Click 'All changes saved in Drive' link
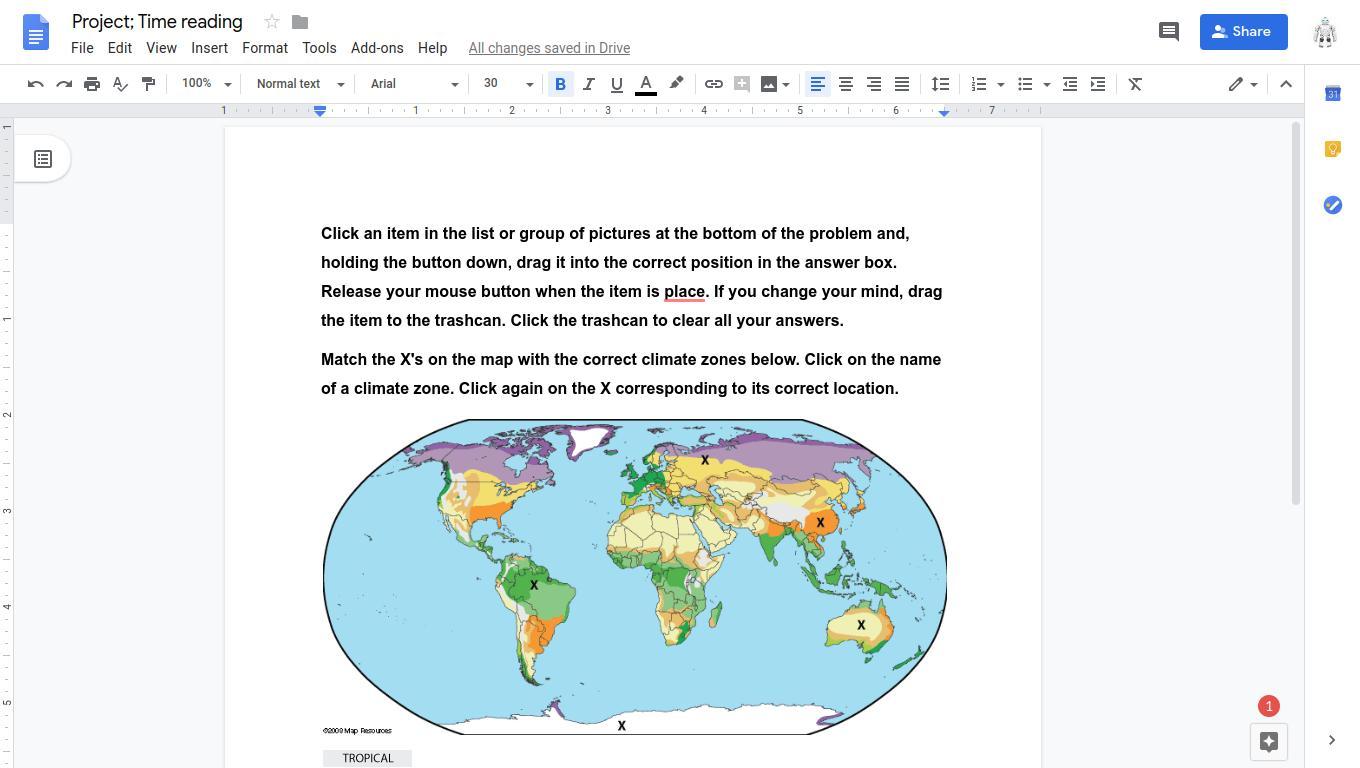 549,48
